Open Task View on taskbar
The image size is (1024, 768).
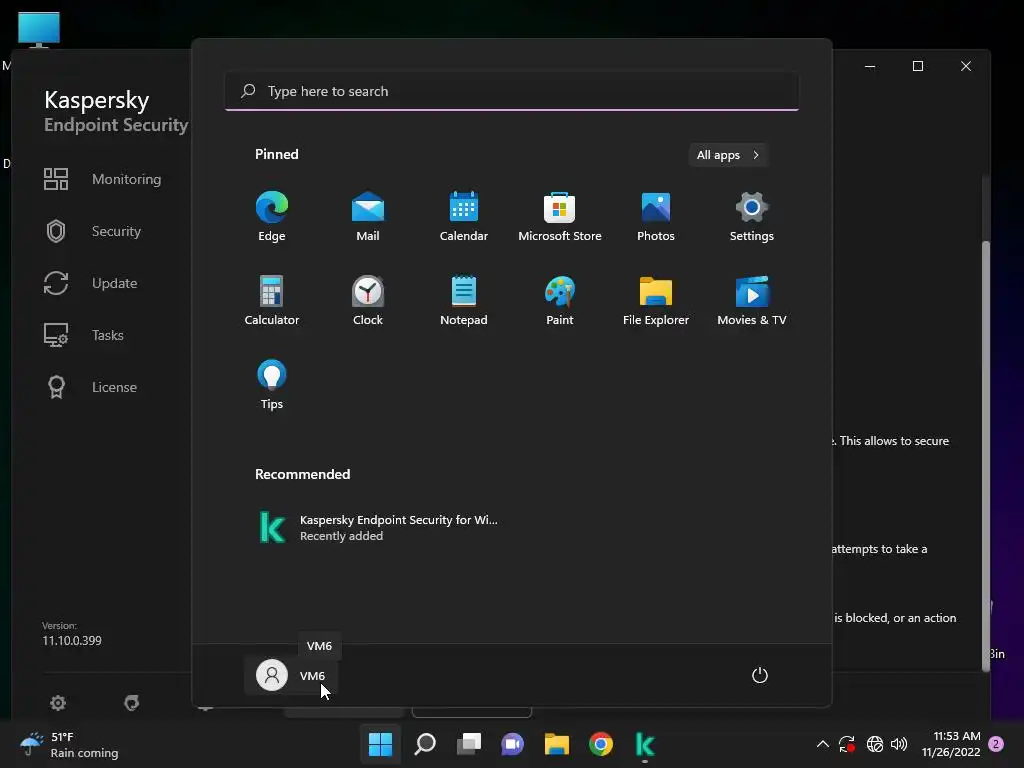point(469,744)
